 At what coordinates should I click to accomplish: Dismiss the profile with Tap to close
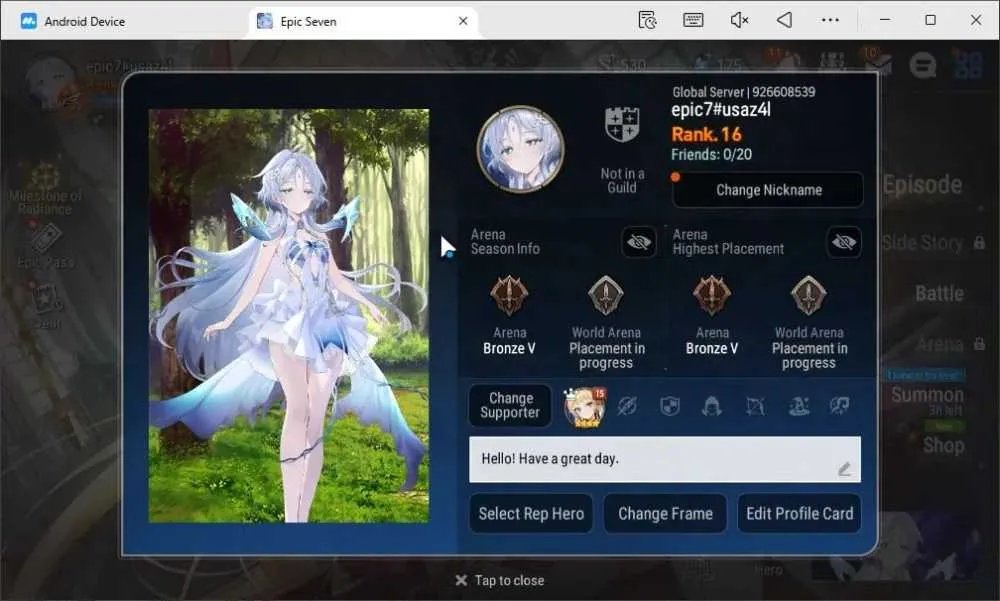click(x=499, y=581)
